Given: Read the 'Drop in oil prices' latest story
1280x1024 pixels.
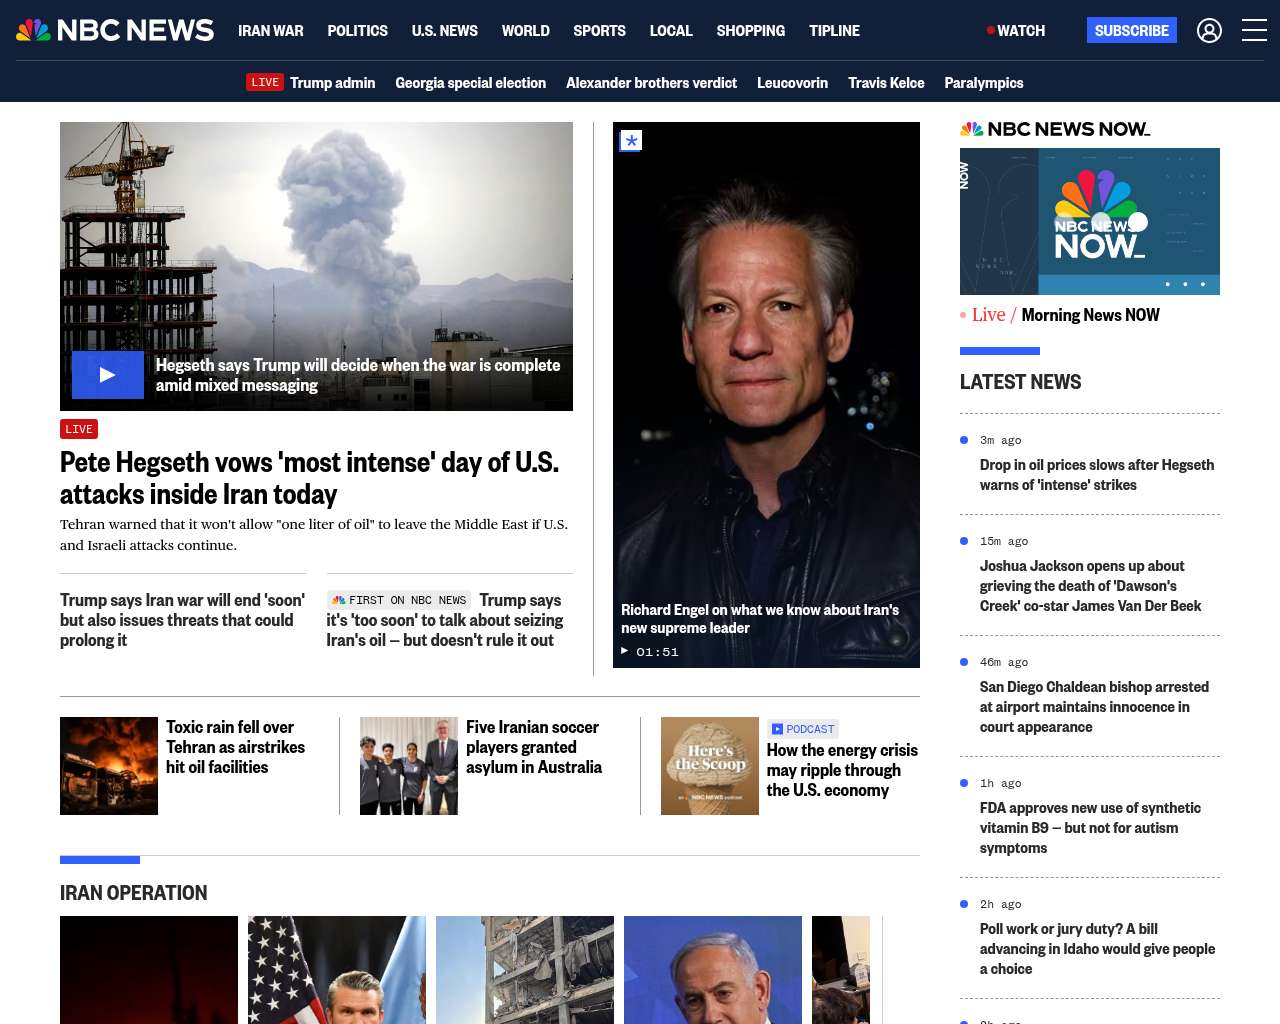Looking at the screenshot, I should 1096,475.
